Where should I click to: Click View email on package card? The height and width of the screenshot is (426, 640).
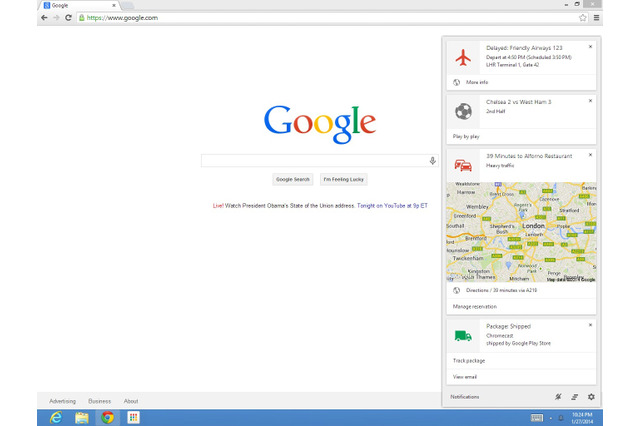(x=464, y=377)
